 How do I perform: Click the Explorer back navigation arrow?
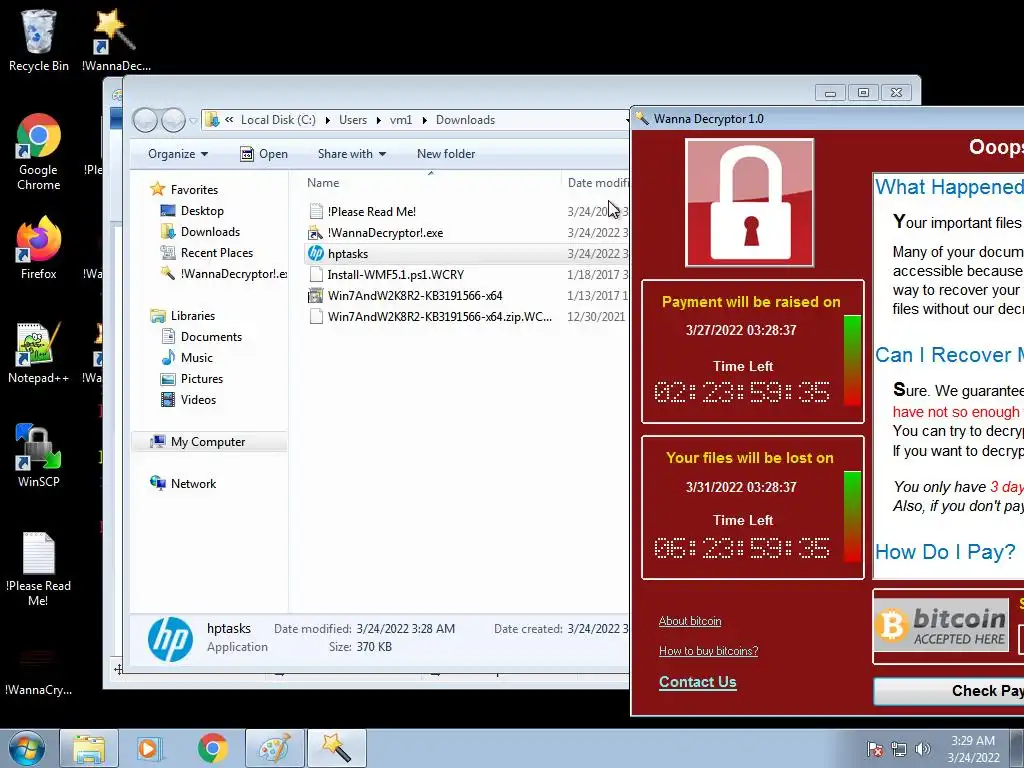pos(145,120)
